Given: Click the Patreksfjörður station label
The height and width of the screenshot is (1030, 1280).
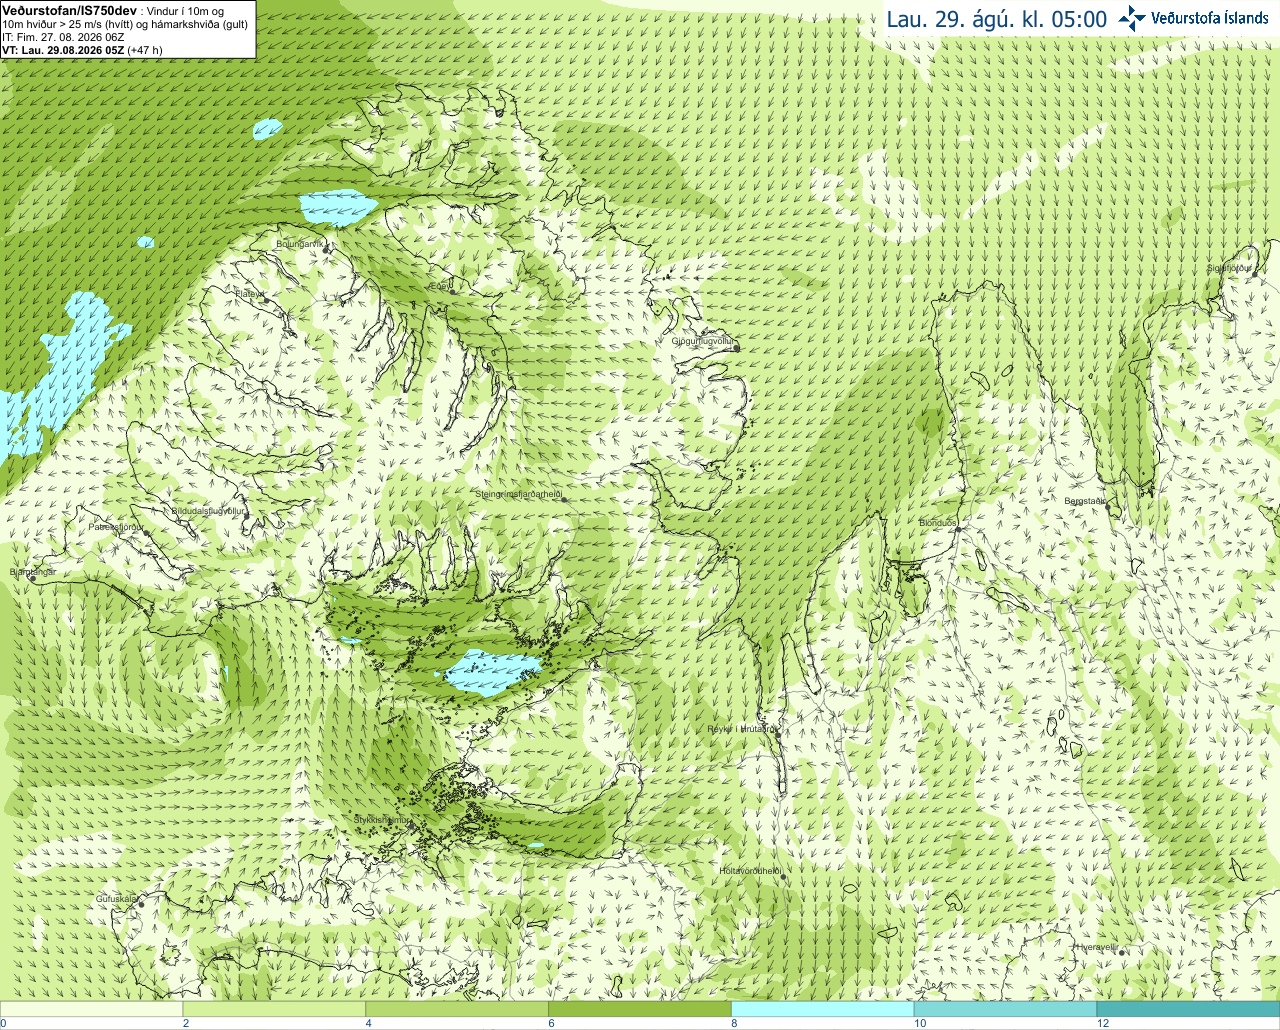Looking at the screenshot, I should click(116, 526).
